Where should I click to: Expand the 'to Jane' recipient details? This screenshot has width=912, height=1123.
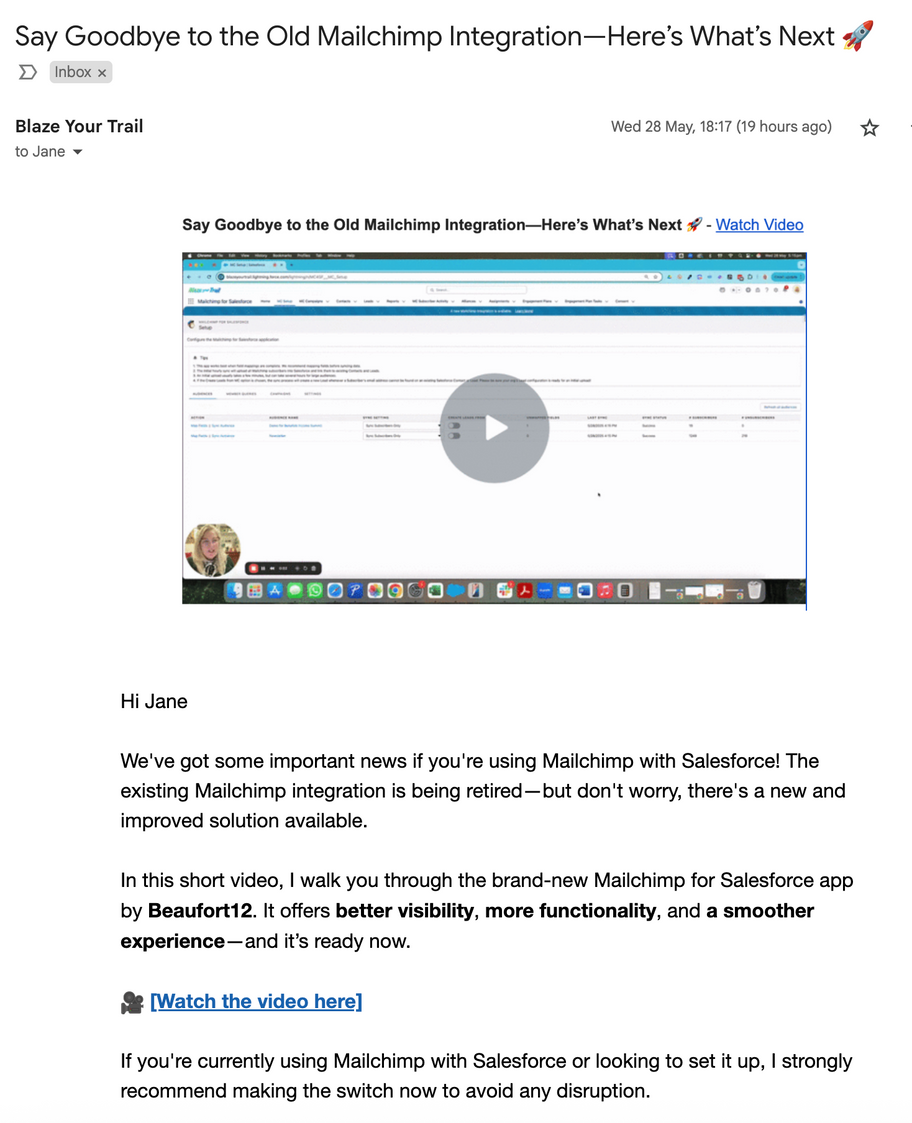tap(78, 152)
